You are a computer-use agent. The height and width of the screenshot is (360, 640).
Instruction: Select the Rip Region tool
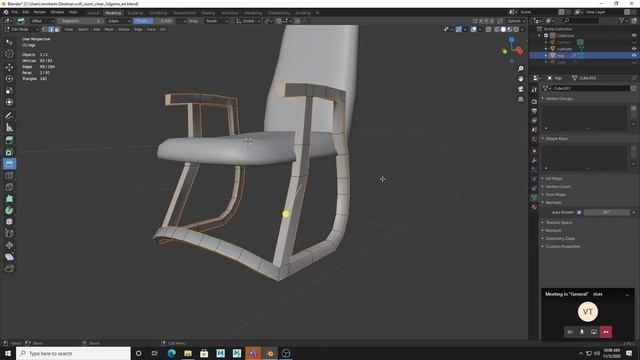pyautogui.click(x=9, y=268)
